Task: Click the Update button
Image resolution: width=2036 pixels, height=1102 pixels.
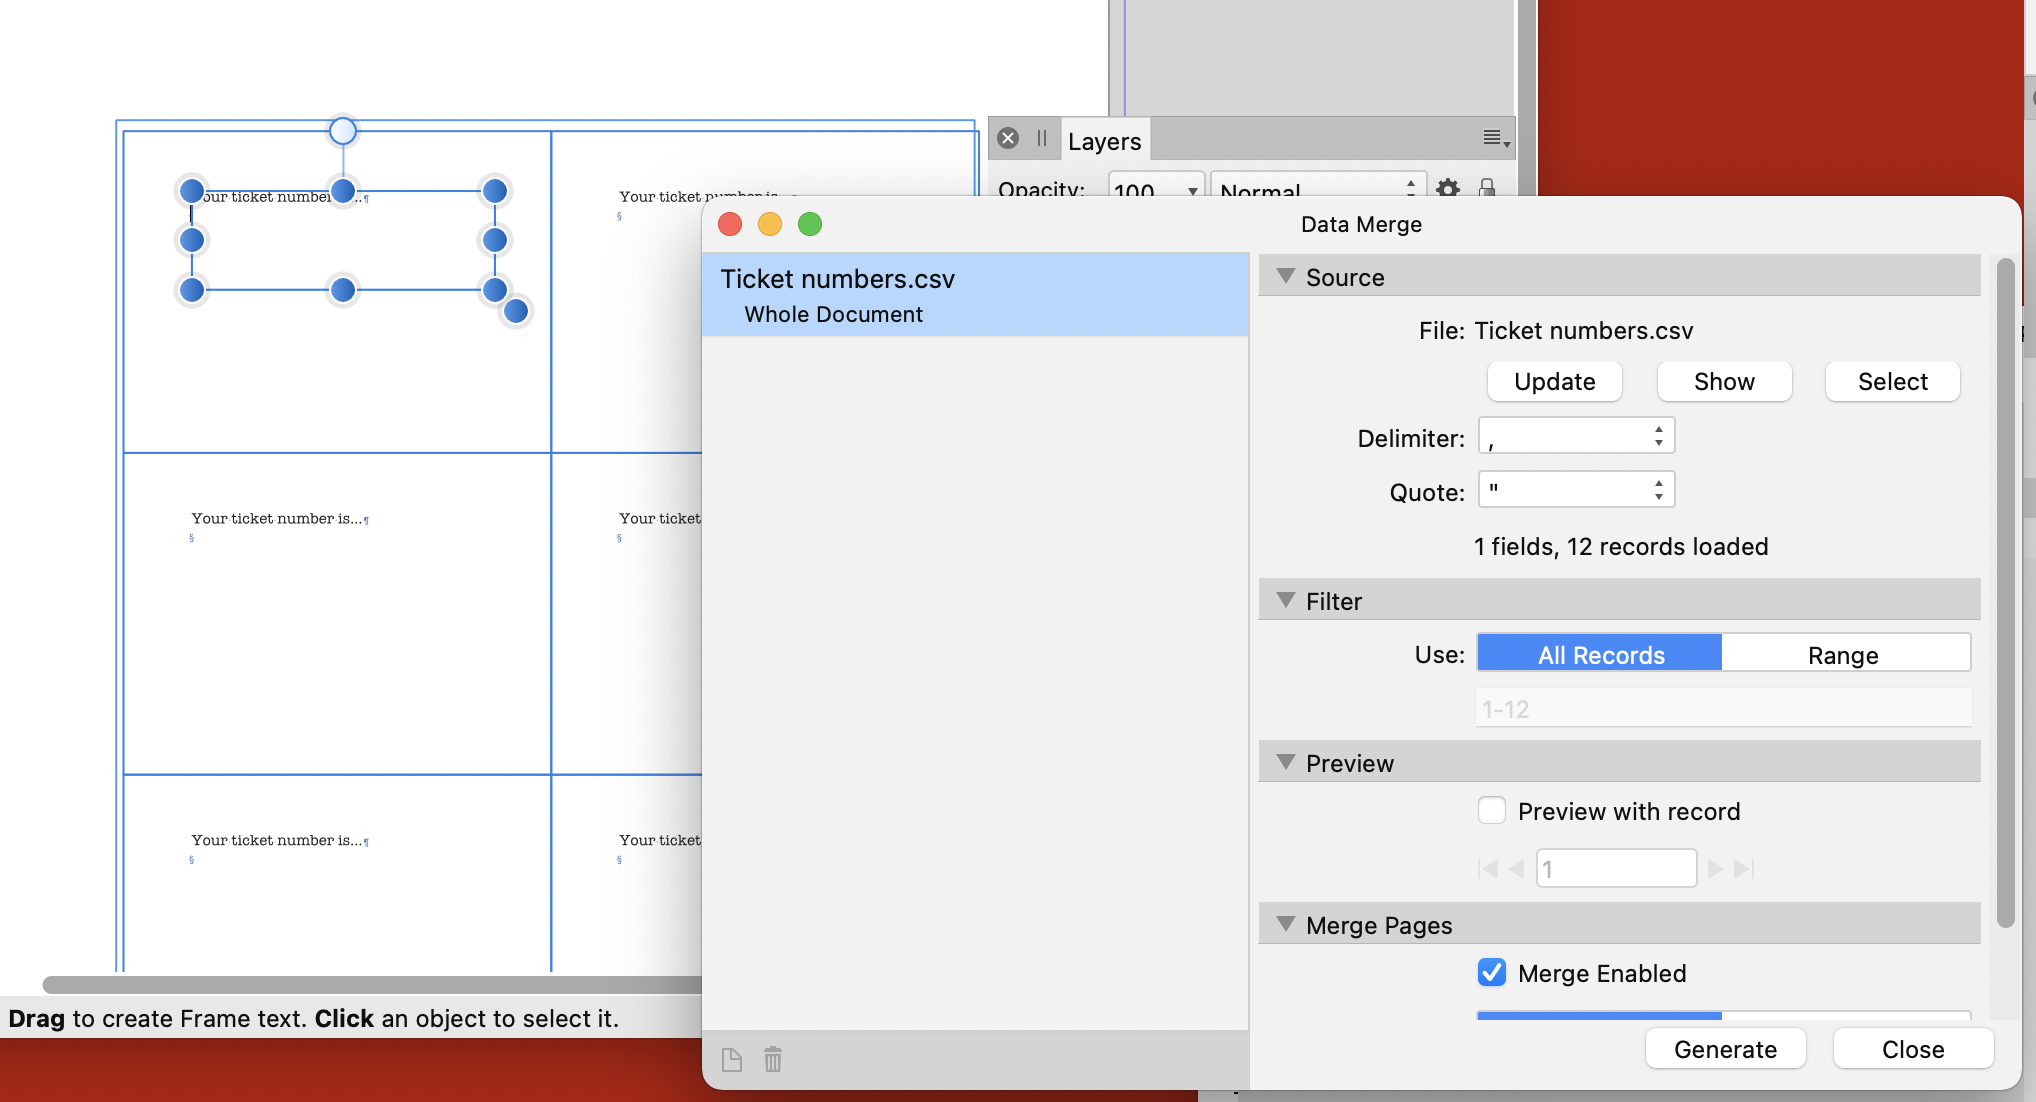Action: (x=1553, y=381)
